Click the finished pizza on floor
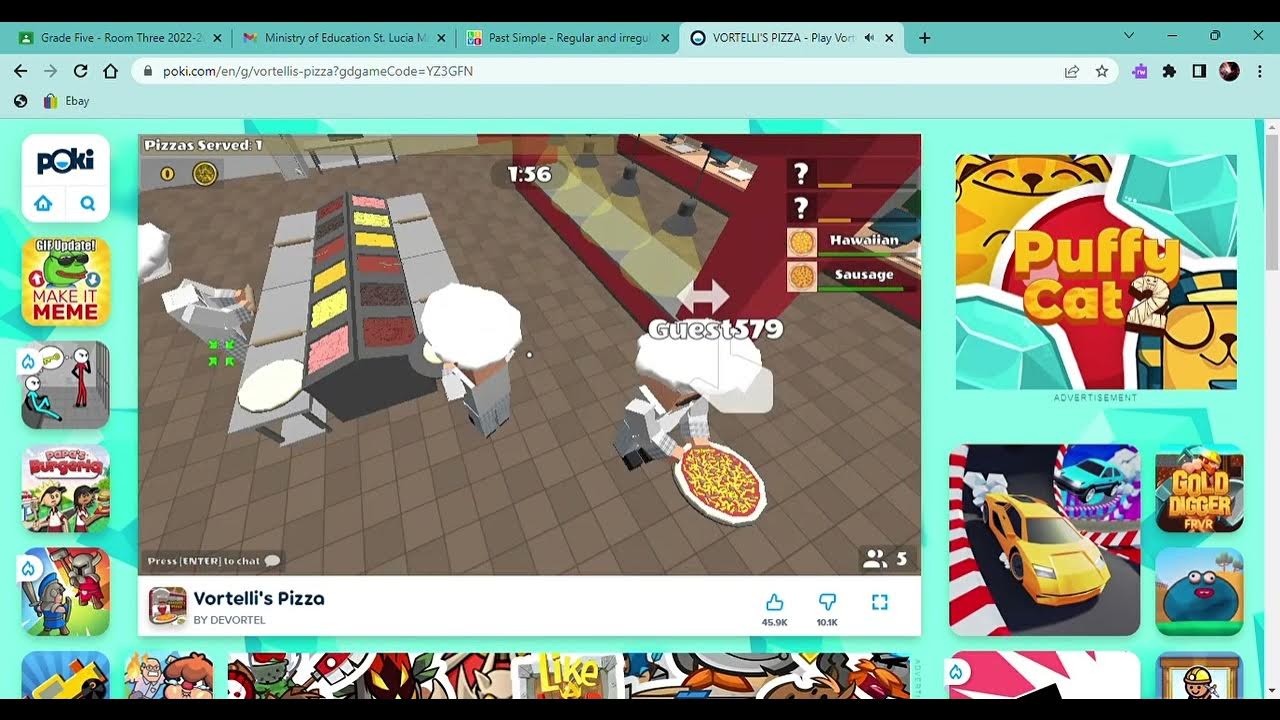 719,482
